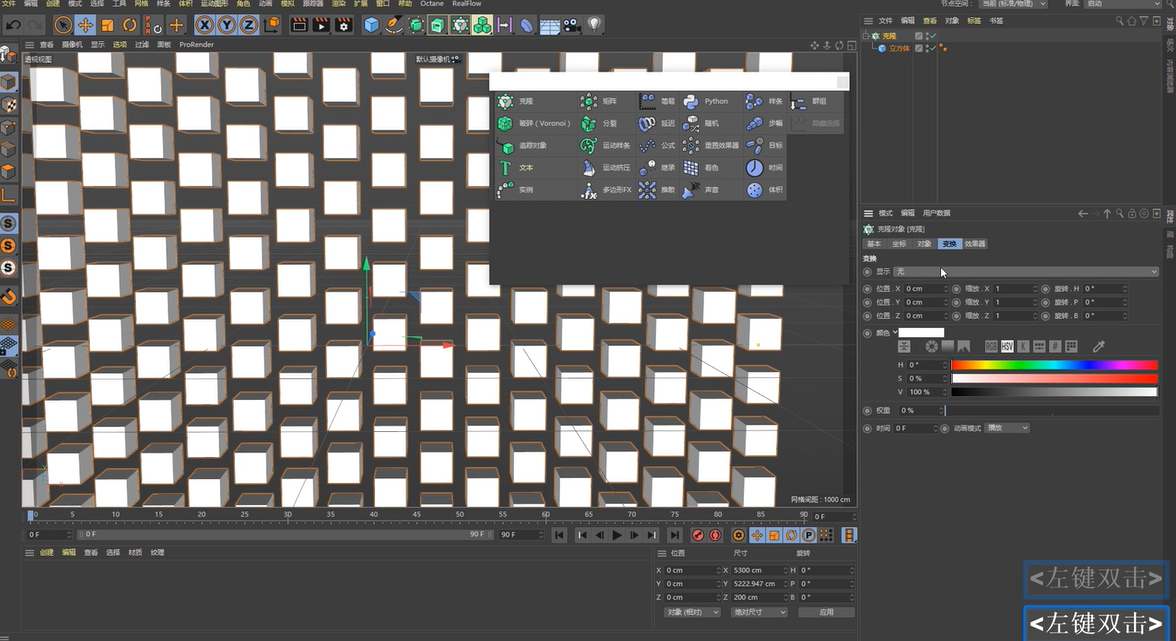
Task: Toggle the editor visibility dot of the 立方体 object
Action: tap(925, 47)
